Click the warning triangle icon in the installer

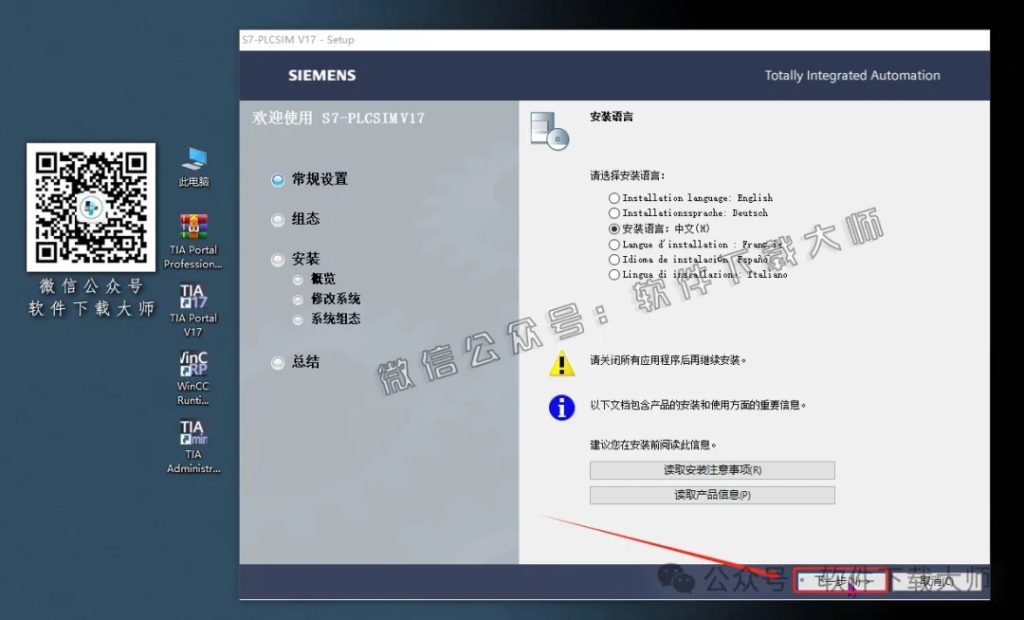pyautogui.click(x=561, y=364)
